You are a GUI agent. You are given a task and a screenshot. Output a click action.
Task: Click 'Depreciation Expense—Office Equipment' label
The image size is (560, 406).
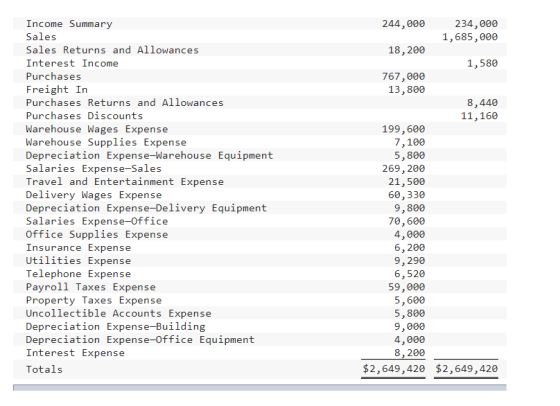[x=140, y=340]
